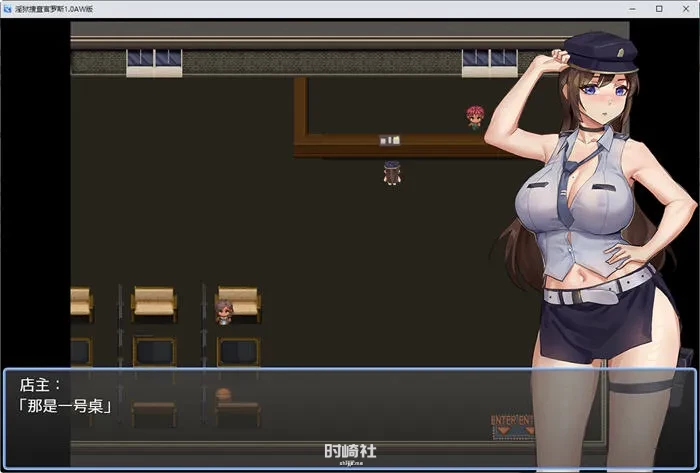The width and height of the screenshot is (700, 473).
Task: Click the brown-haired customer seated at the bench
Action: tap(224, 312)
